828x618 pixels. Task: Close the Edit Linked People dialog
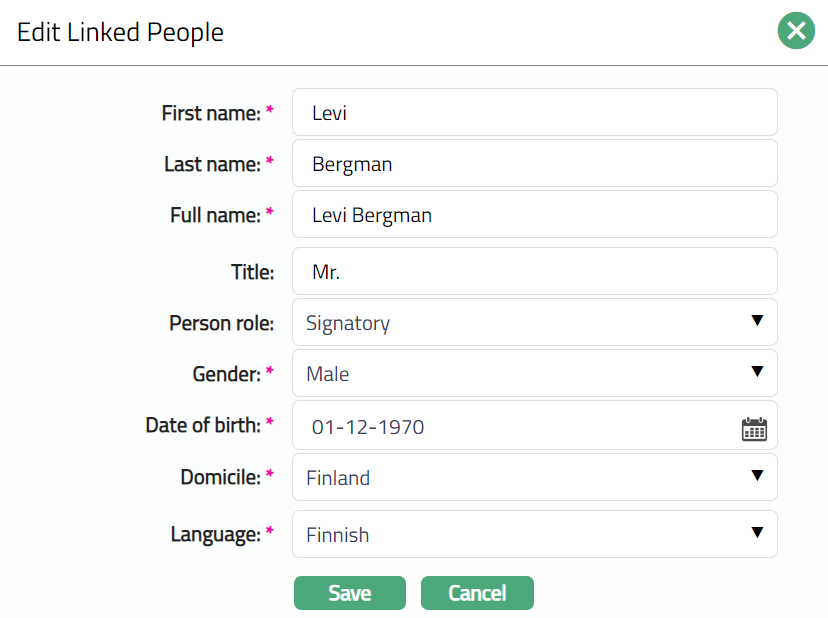pos(796,32)
